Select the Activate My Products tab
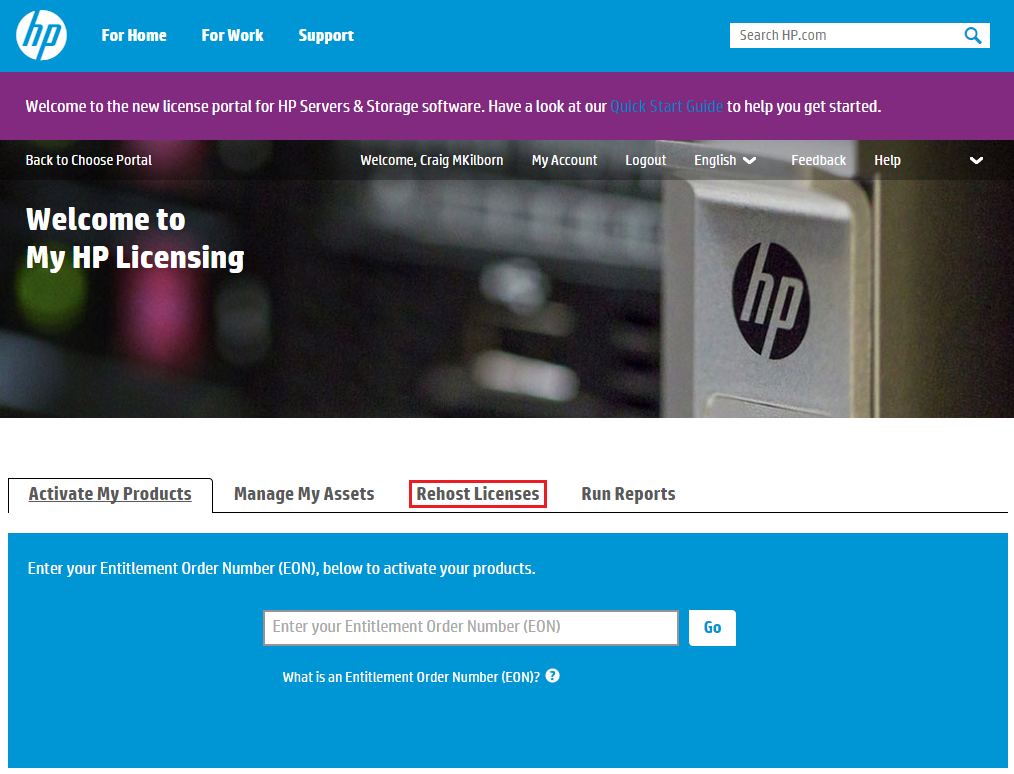This screenshot has width=1014, height=774. [x=110, y=494]
